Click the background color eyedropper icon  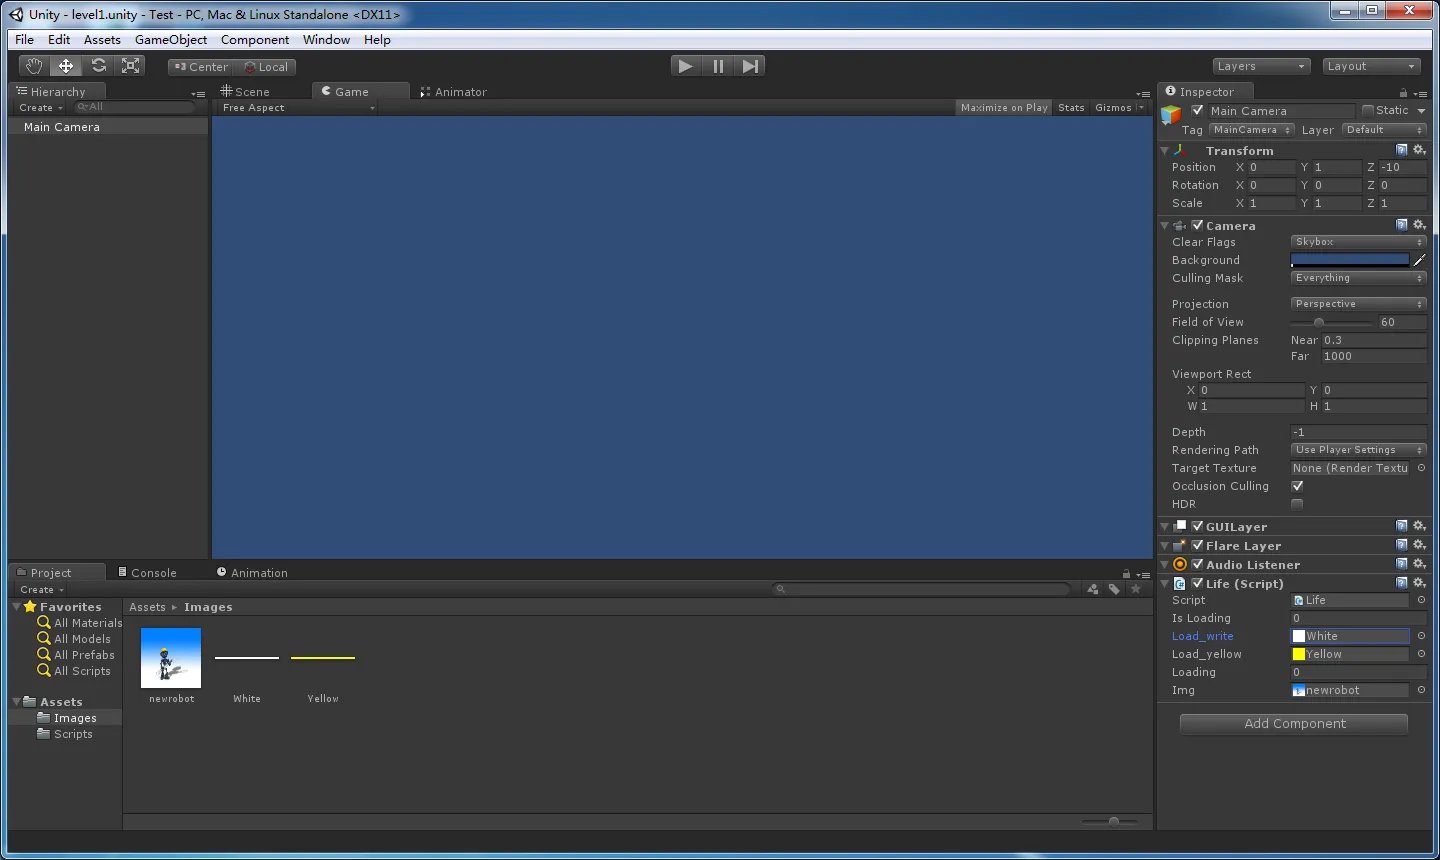[1419, 260]
